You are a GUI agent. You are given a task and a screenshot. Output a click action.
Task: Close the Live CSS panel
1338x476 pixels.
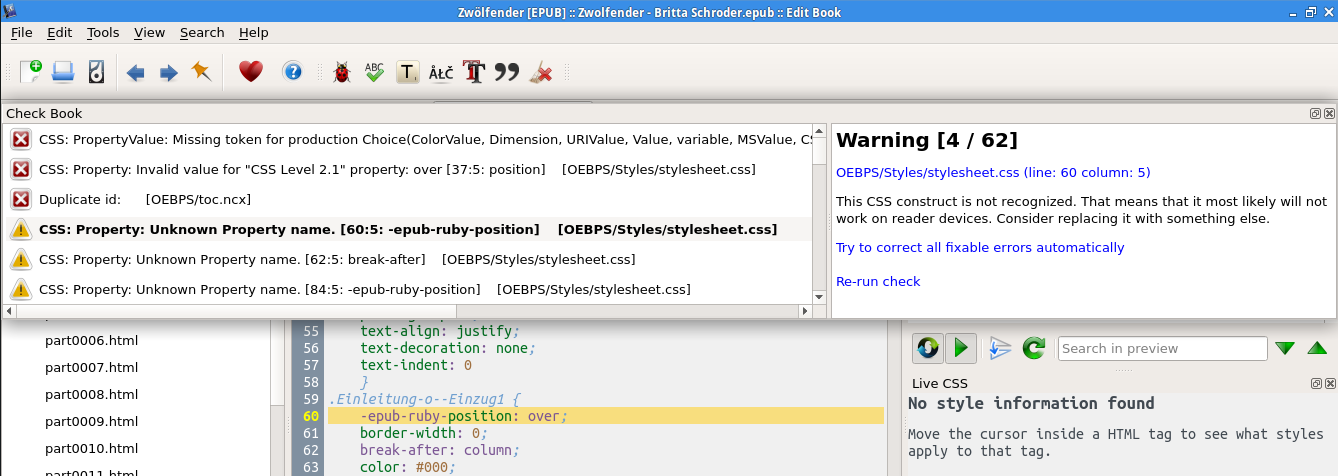(1329, 384)
